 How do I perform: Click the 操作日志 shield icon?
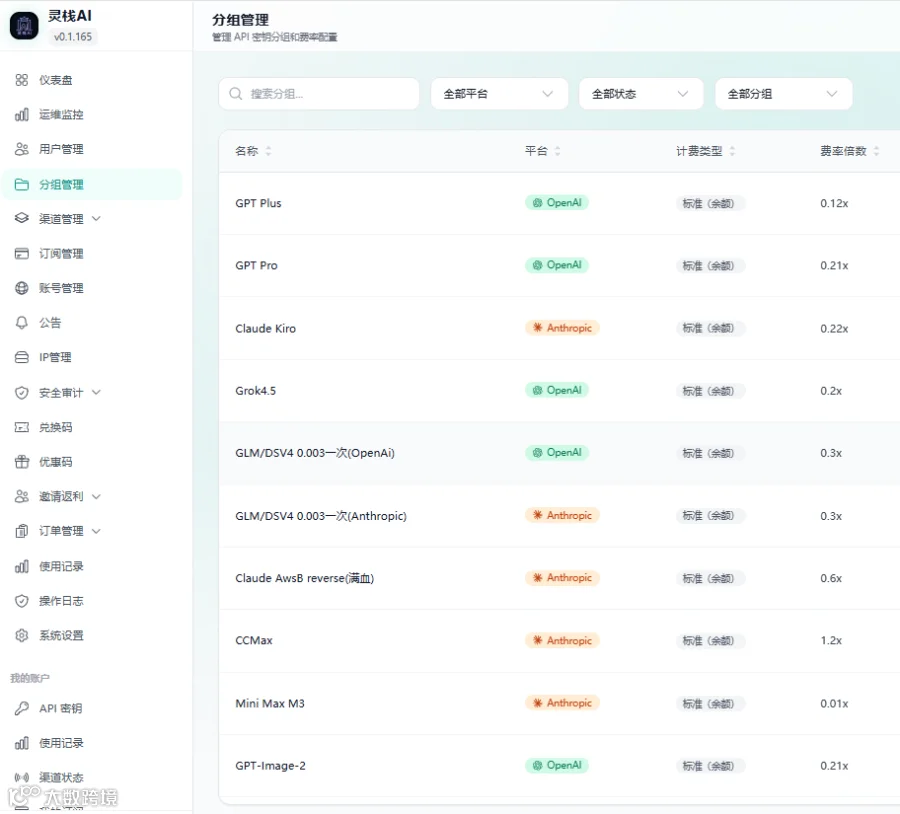pos(22,601)
